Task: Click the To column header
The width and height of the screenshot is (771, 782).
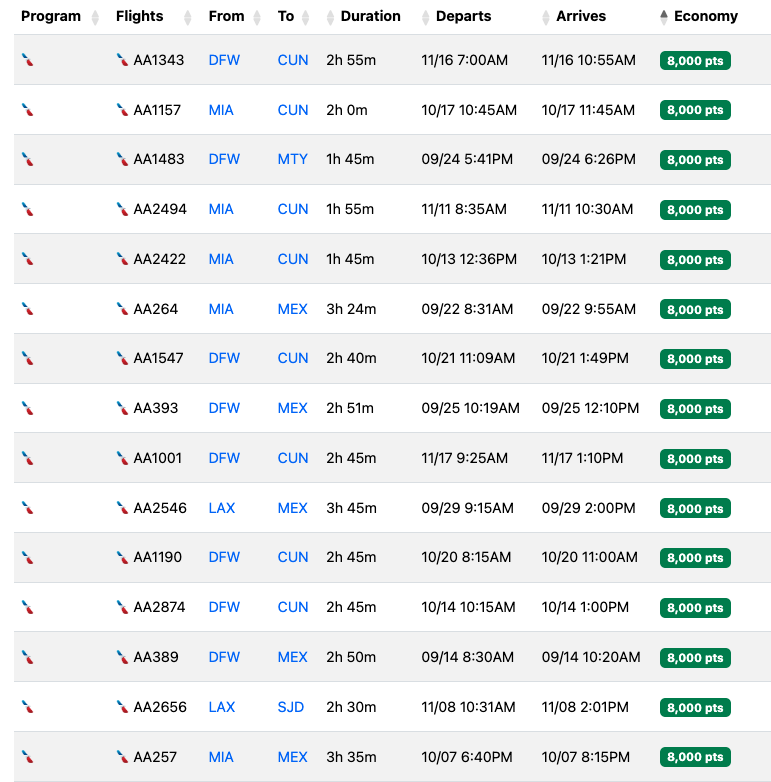Action: click(x=286, y=16)
